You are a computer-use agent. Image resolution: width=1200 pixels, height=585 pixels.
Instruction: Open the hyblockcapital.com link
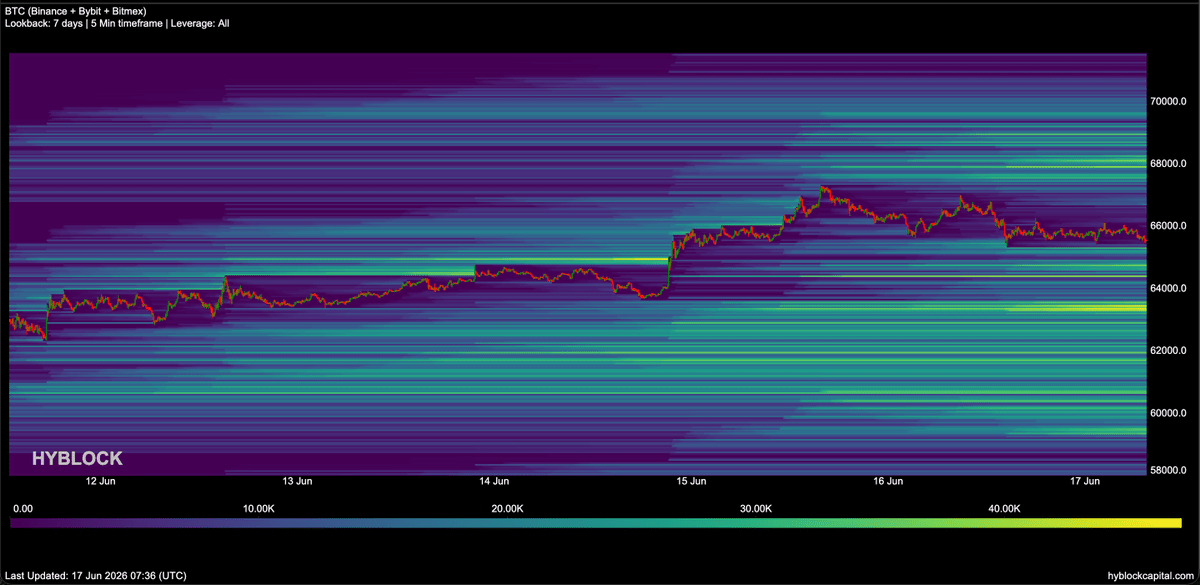[1140, 576]
